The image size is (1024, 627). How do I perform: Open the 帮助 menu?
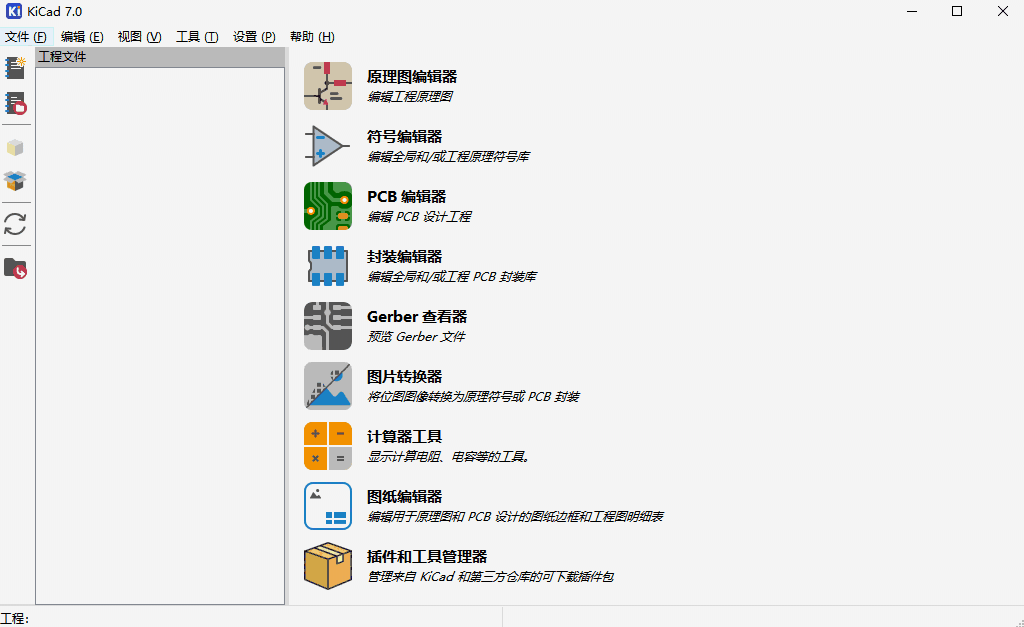point(311,36)
